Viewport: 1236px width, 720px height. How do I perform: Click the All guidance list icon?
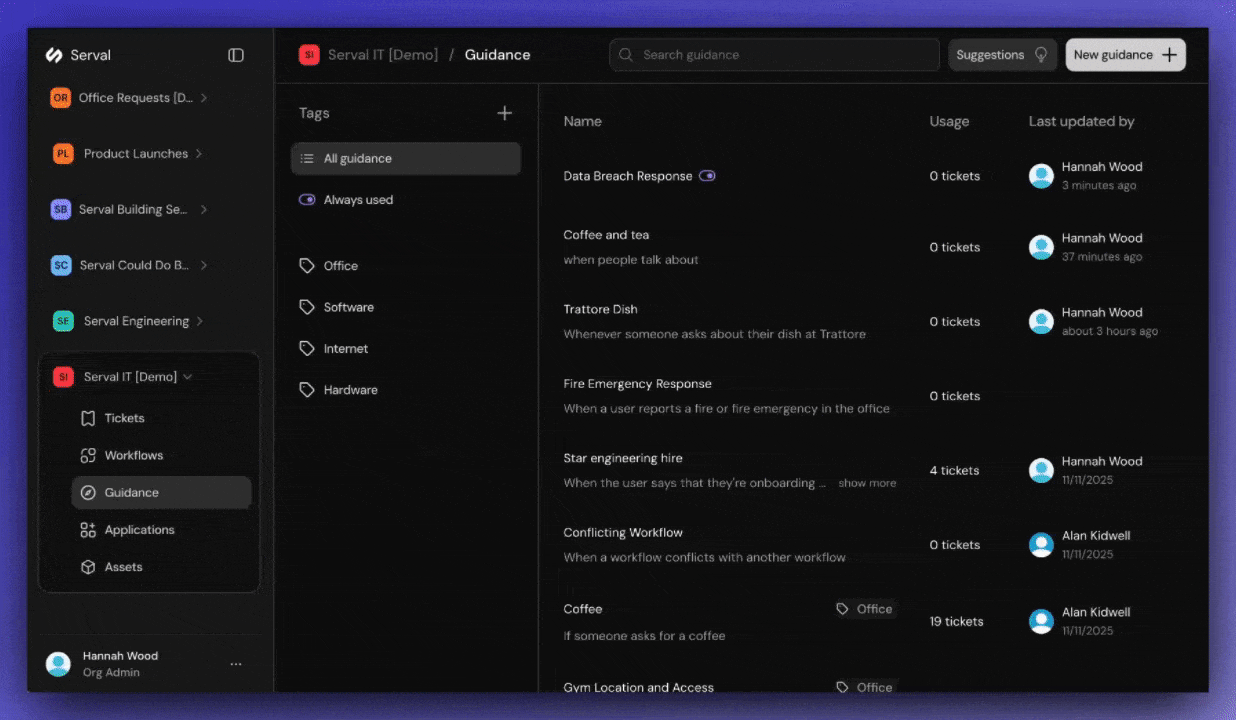pyautogui.click(x=307, y=159)
